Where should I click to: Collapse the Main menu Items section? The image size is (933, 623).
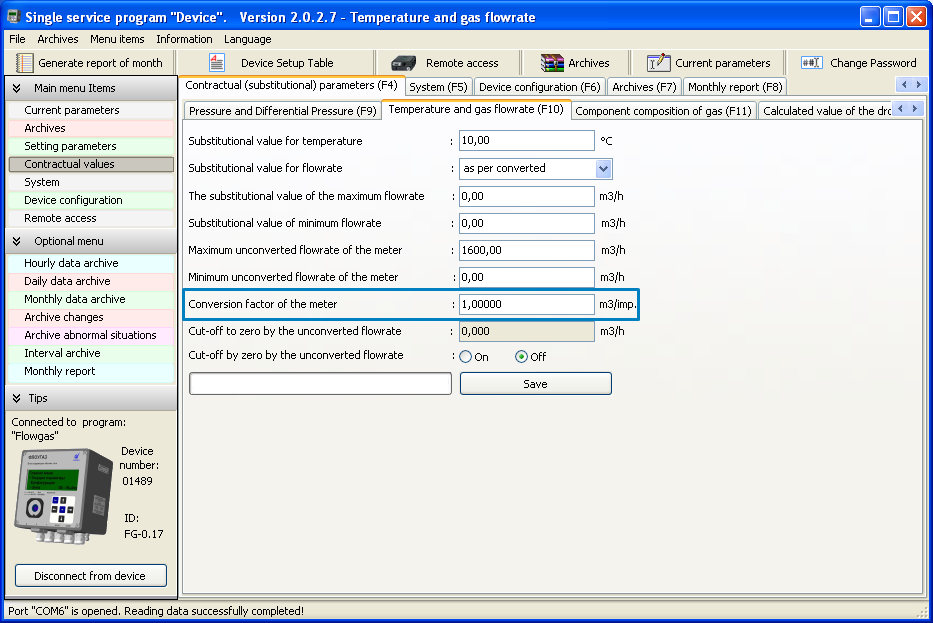[17, 88]
